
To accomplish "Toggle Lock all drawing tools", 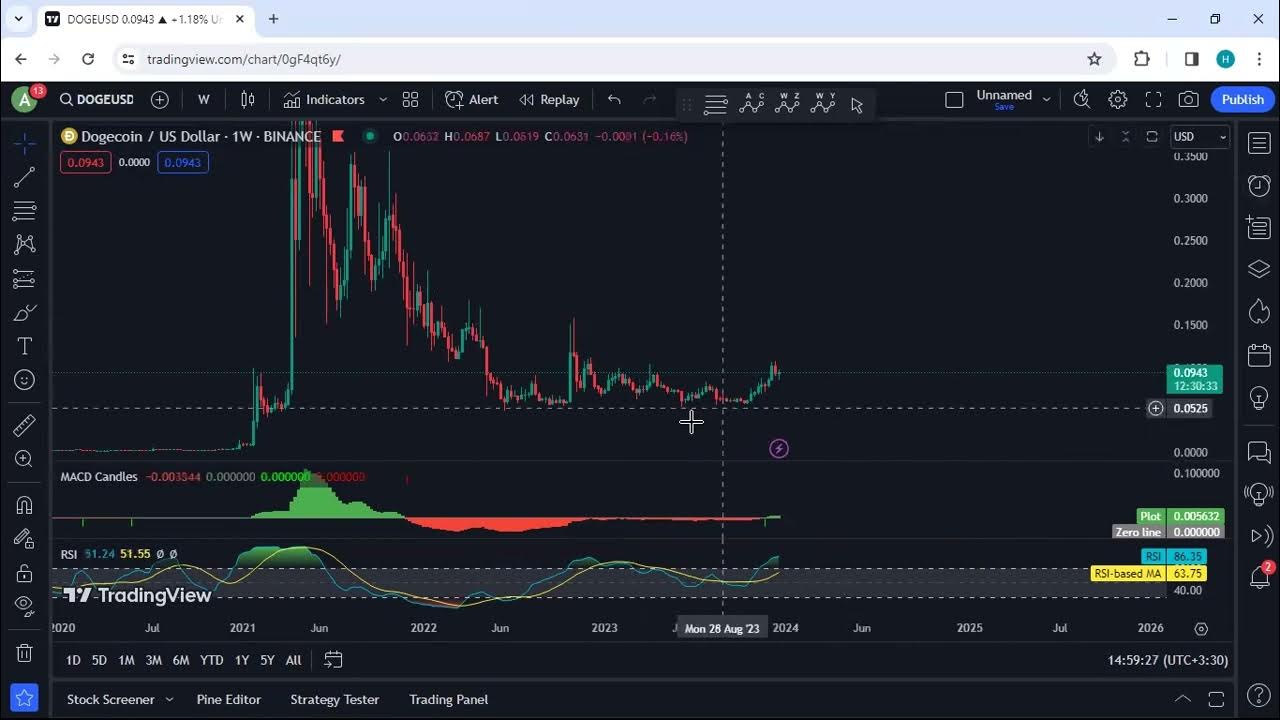I will click(x=24, y=573).
